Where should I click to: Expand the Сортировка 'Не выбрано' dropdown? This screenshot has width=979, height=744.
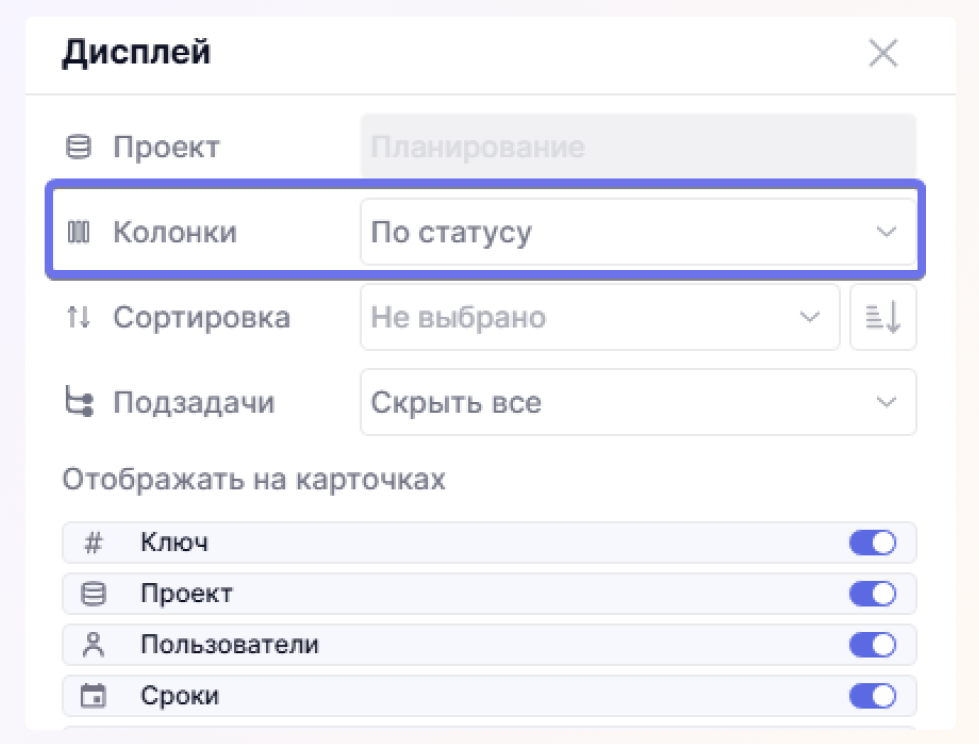[x=599, y=318]
